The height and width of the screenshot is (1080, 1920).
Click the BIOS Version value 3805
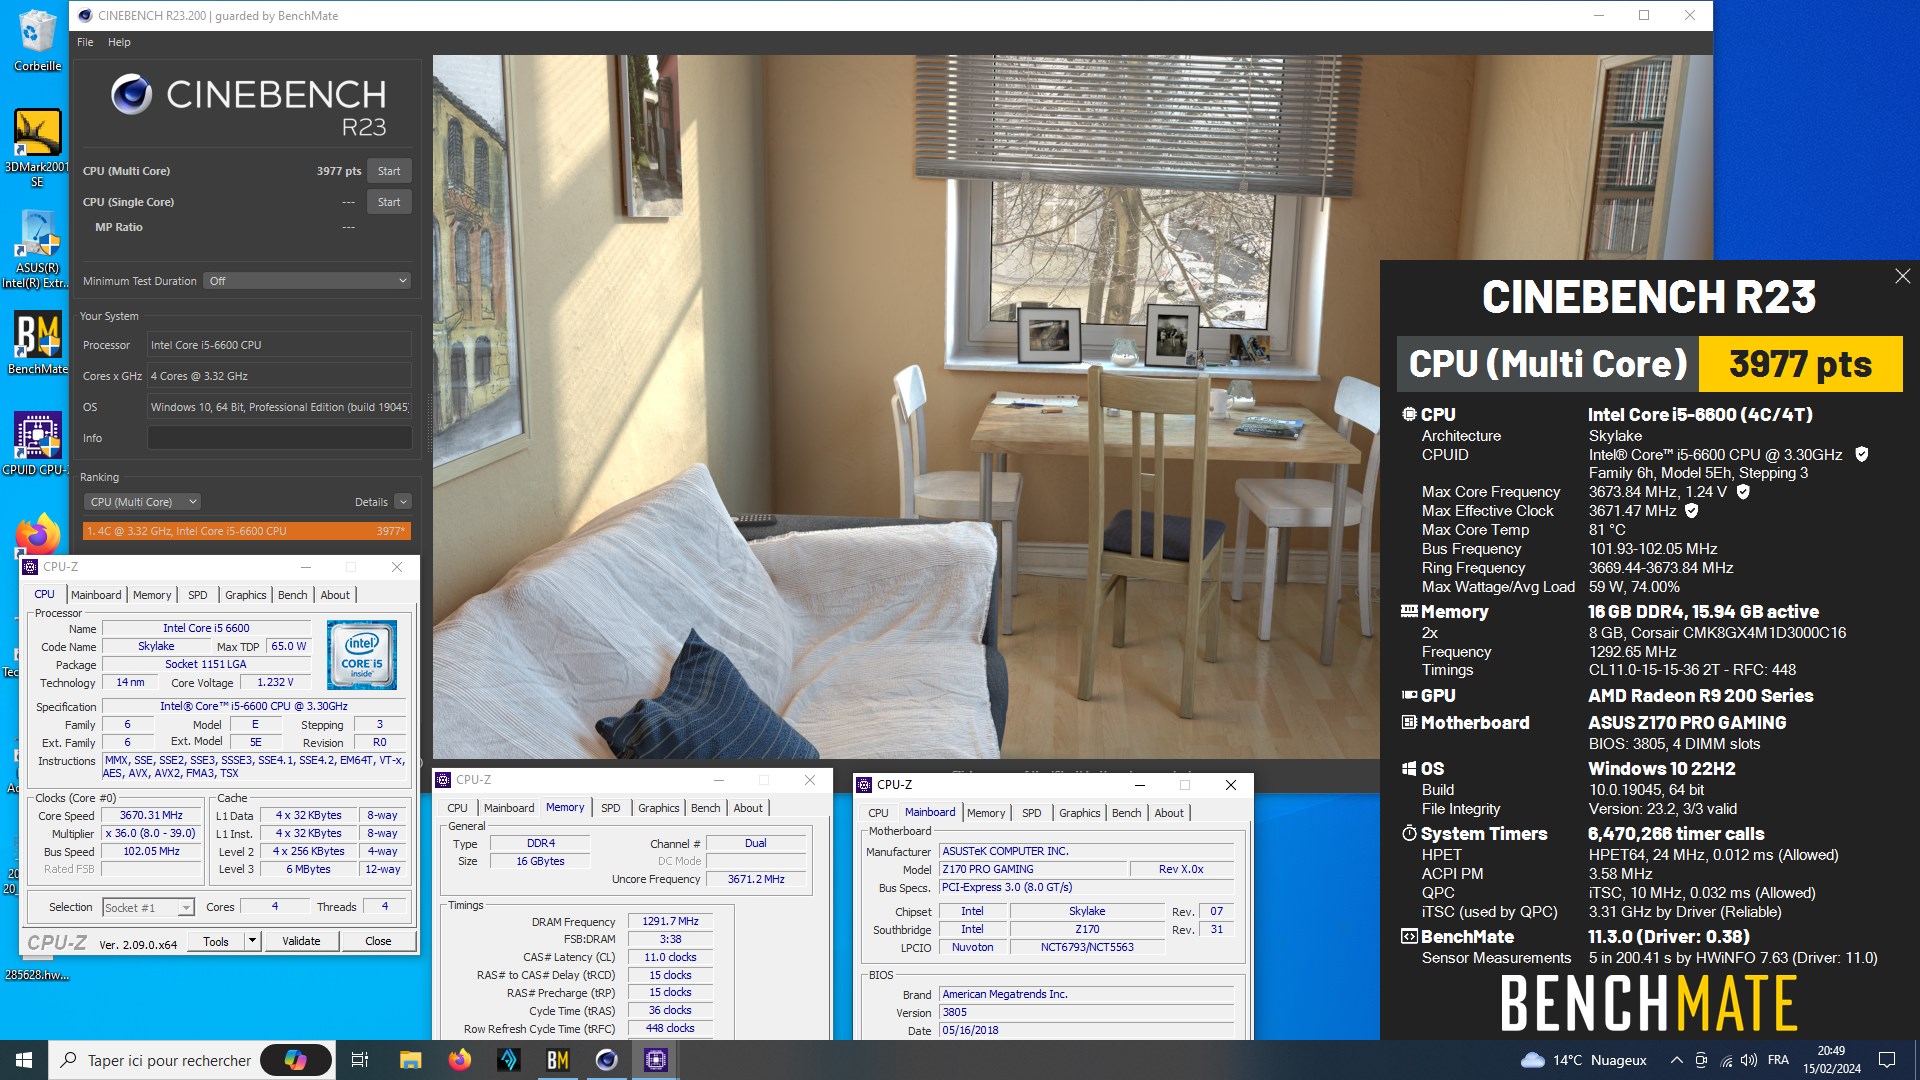pos(1086,1012)
